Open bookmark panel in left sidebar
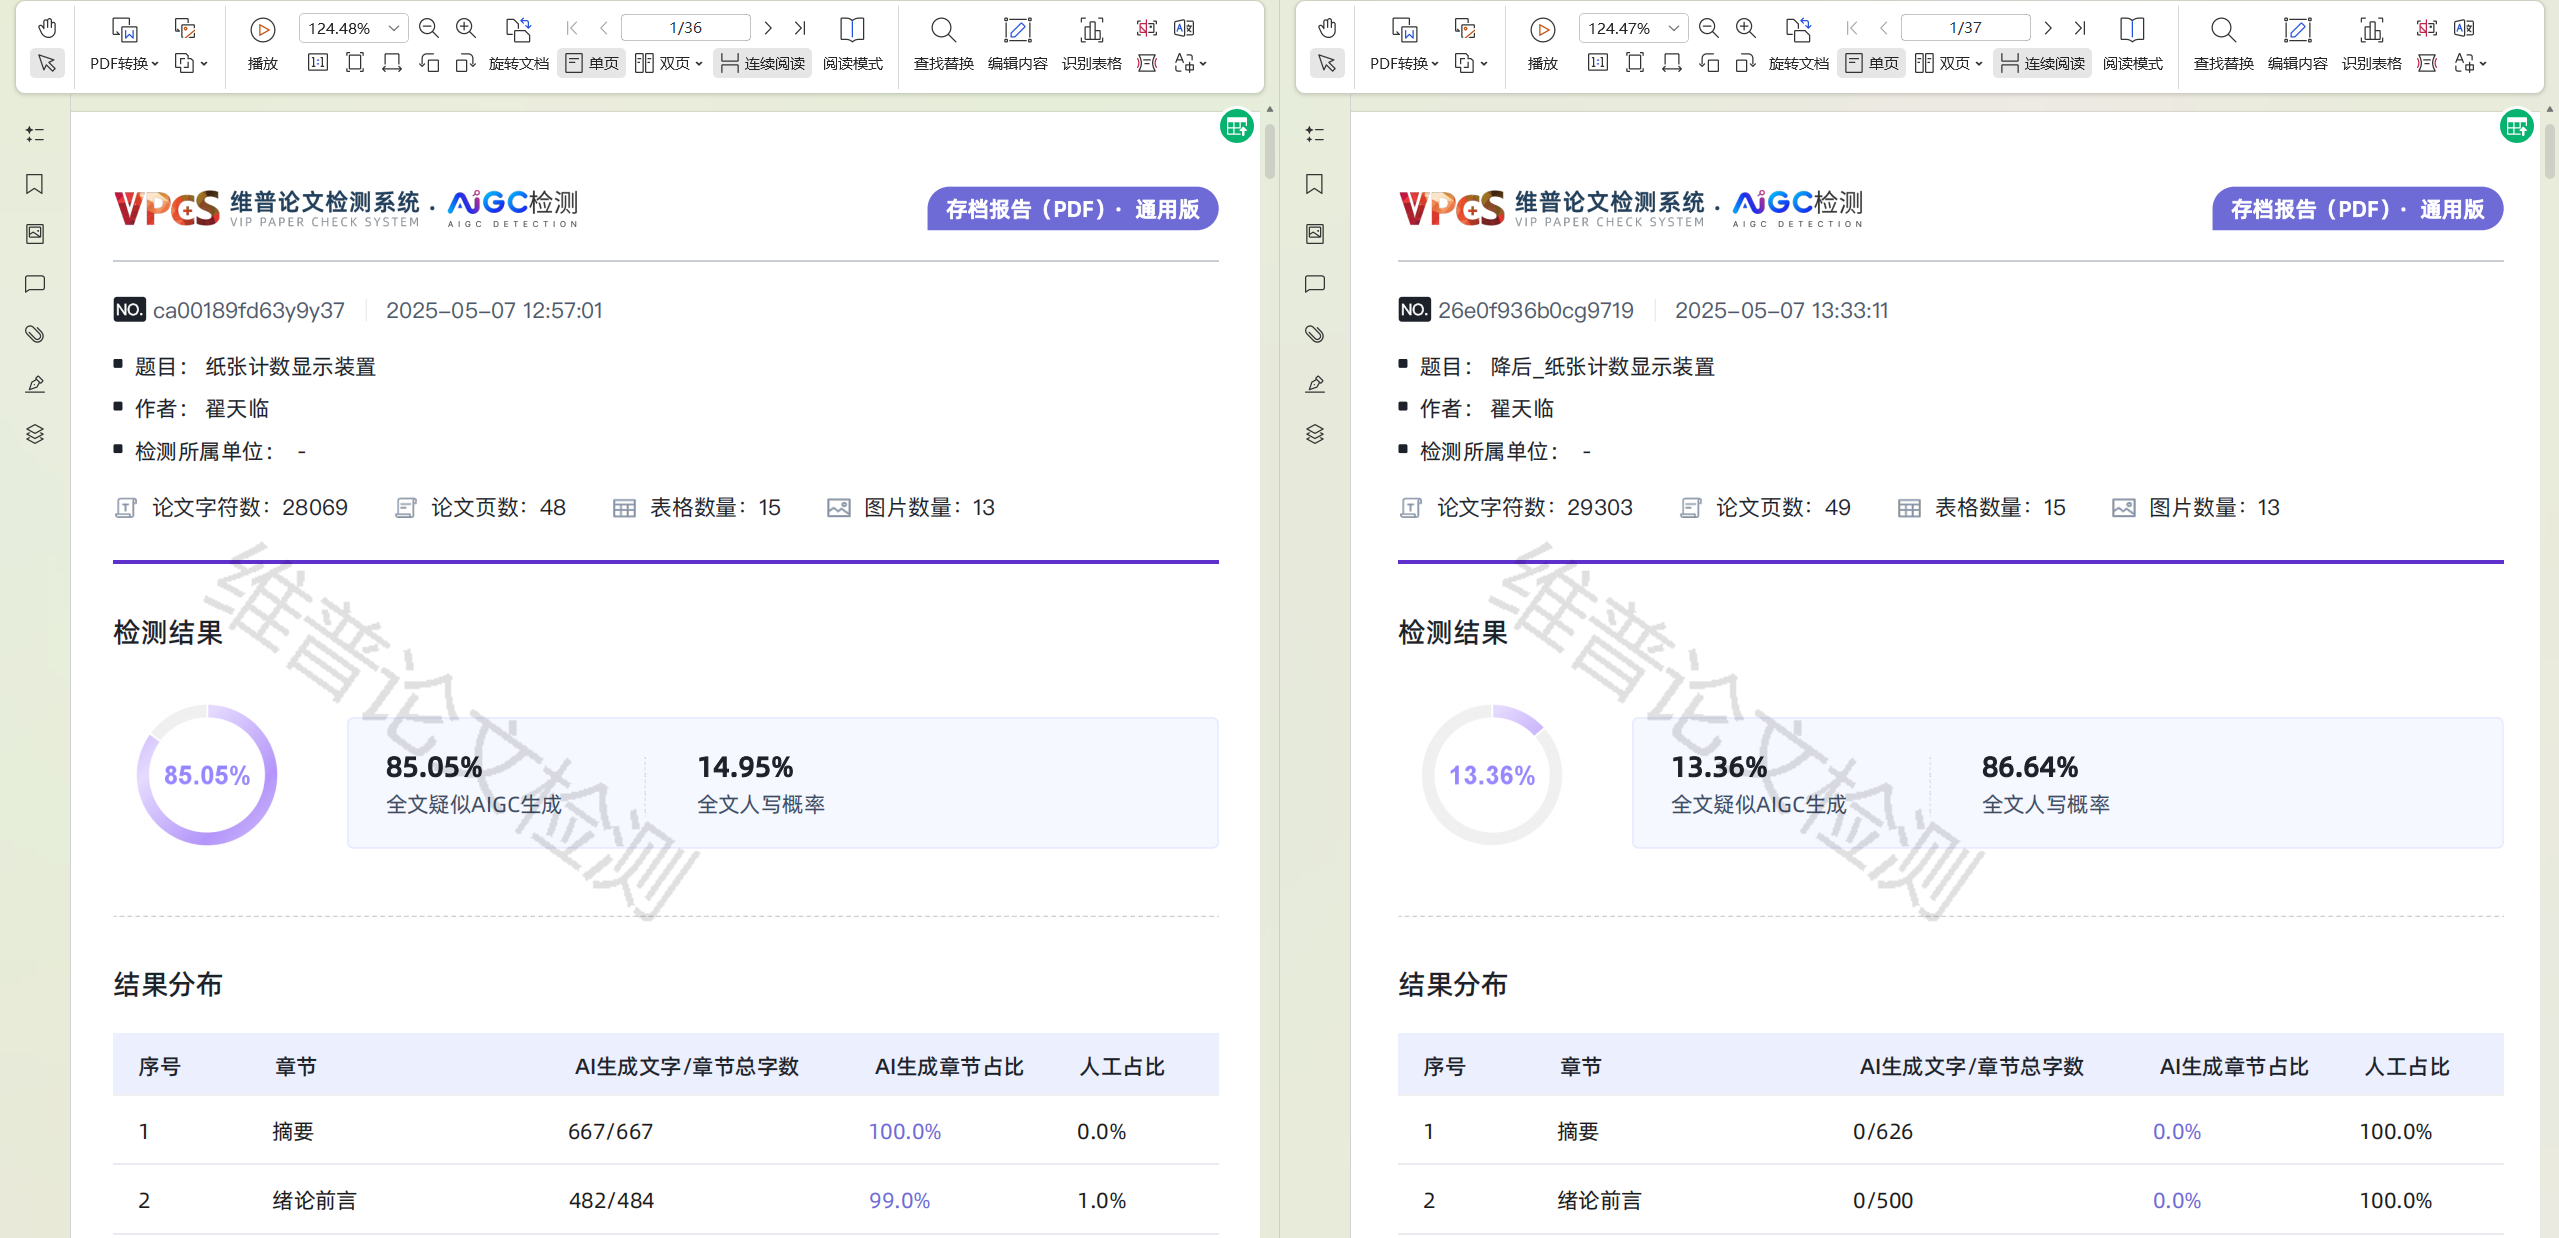 click(35, 184)
